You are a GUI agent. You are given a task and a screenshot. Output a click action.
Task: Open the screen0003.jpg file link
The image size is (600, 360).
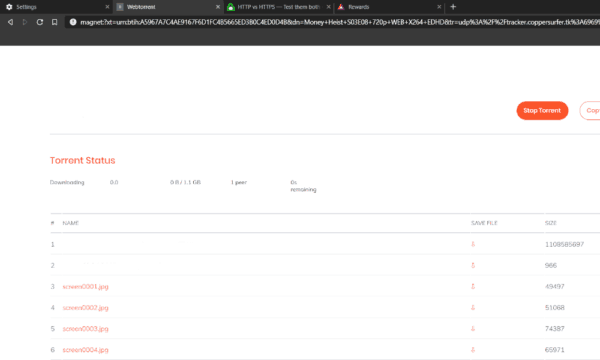click(85, 329)
